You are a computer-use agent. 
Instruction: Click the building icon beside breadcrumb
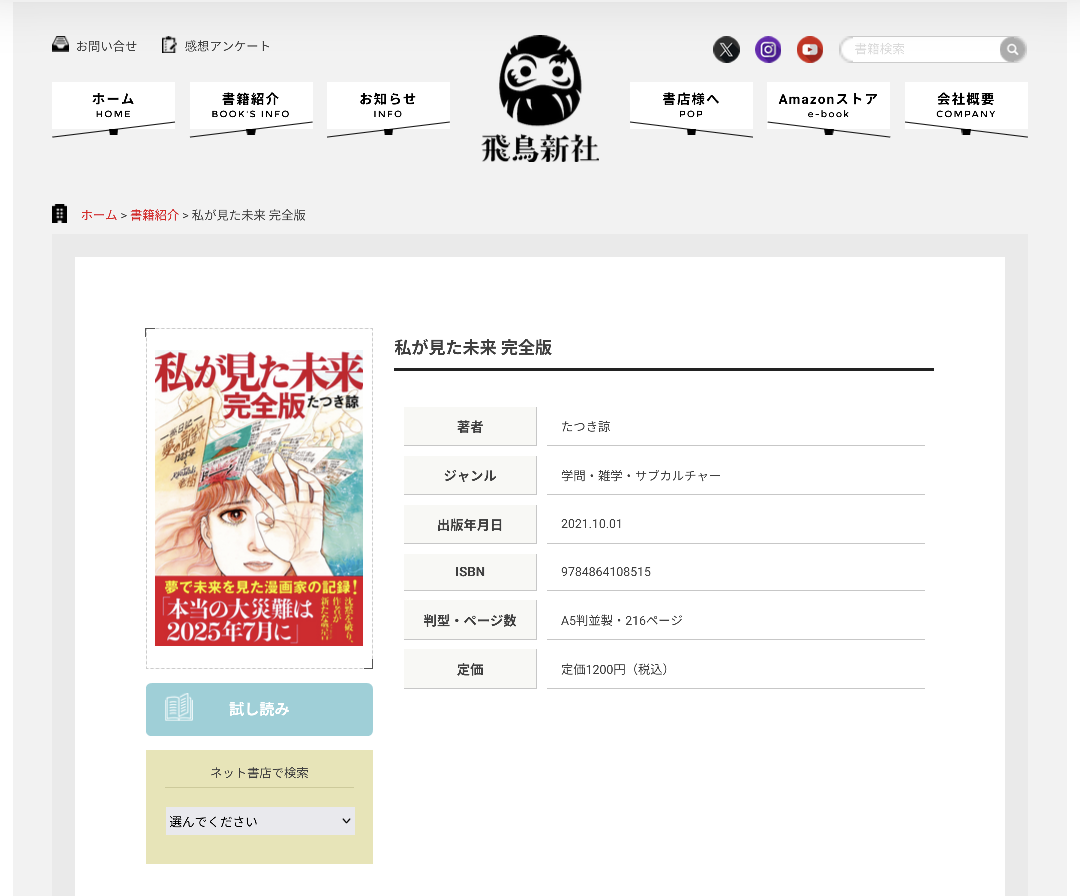tap(60, 213)
